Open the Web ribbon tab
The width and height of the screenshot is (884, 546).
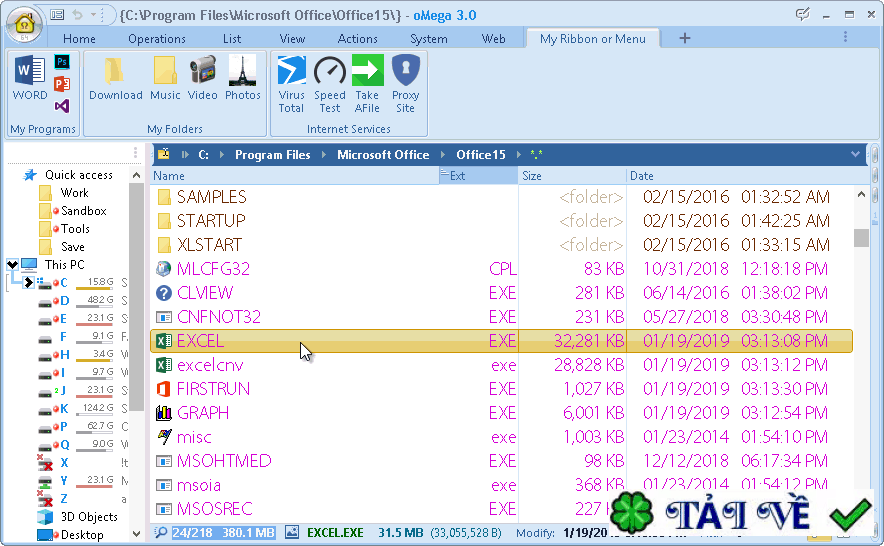pos(493,39)
